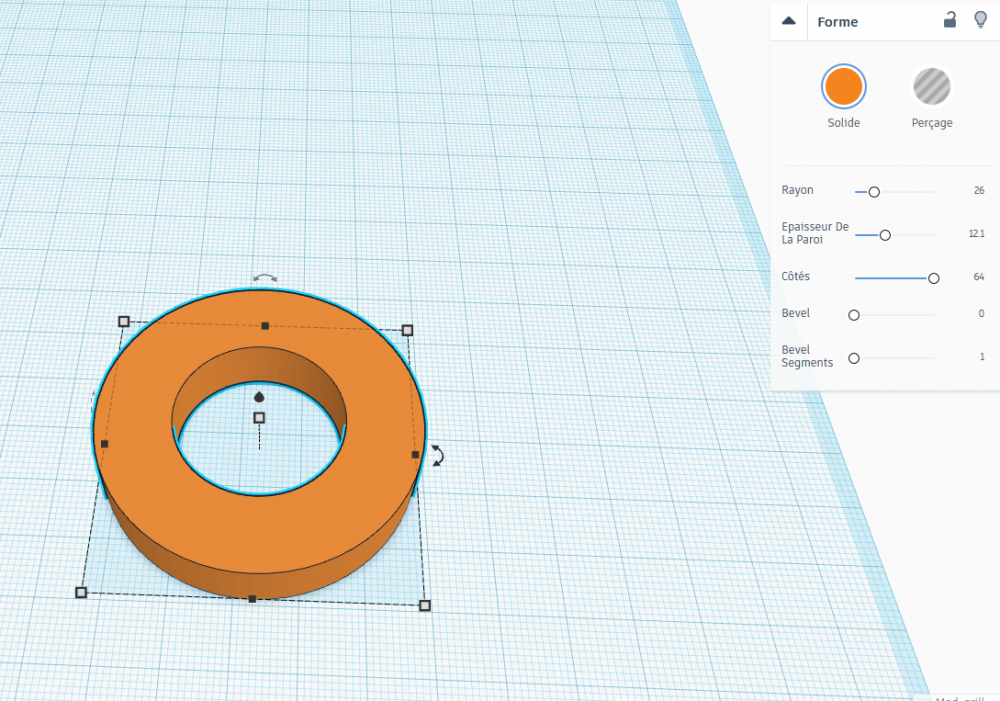Click the Côtés parameter label
1000x701 pixels.
point(795,276)
